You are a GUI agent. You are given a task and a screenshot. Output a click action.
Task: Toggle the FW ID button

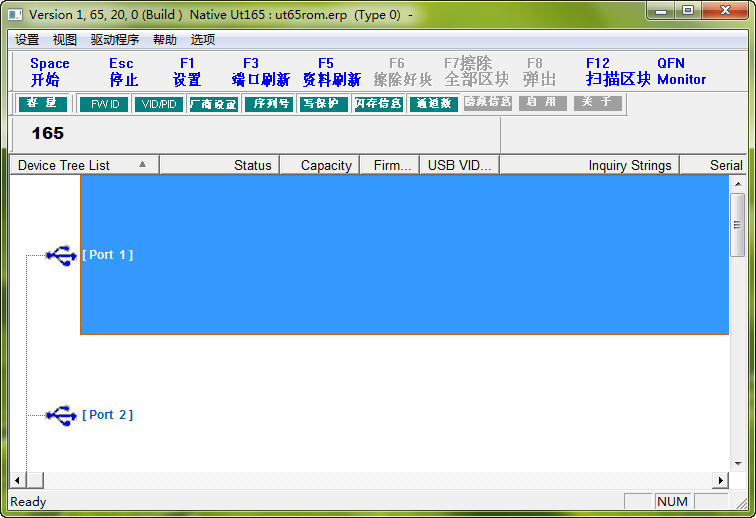point(103,104)
